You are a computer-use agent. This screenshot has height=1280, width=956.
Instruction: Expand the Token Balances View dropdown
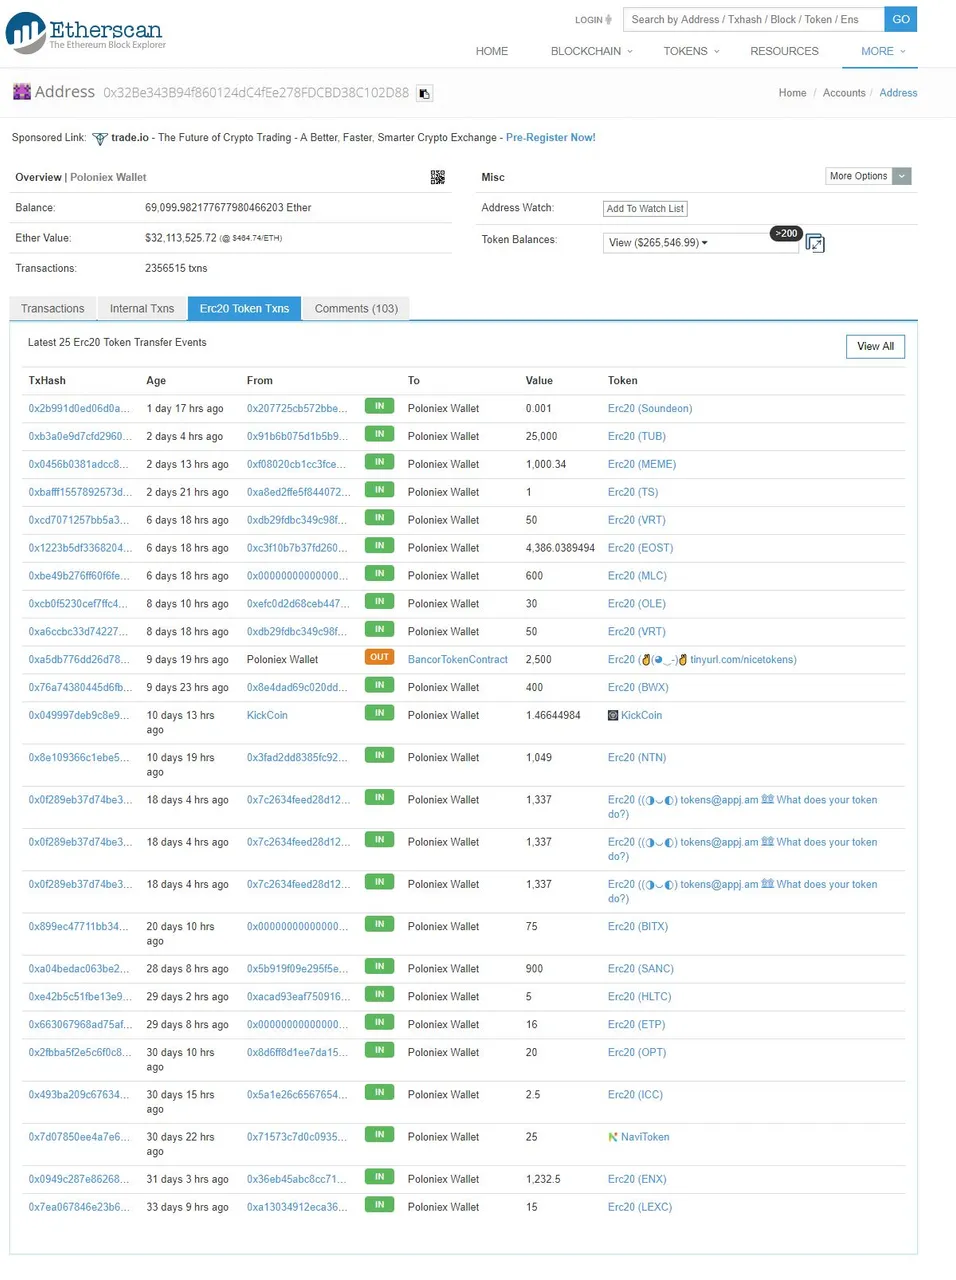coord(701,243)
